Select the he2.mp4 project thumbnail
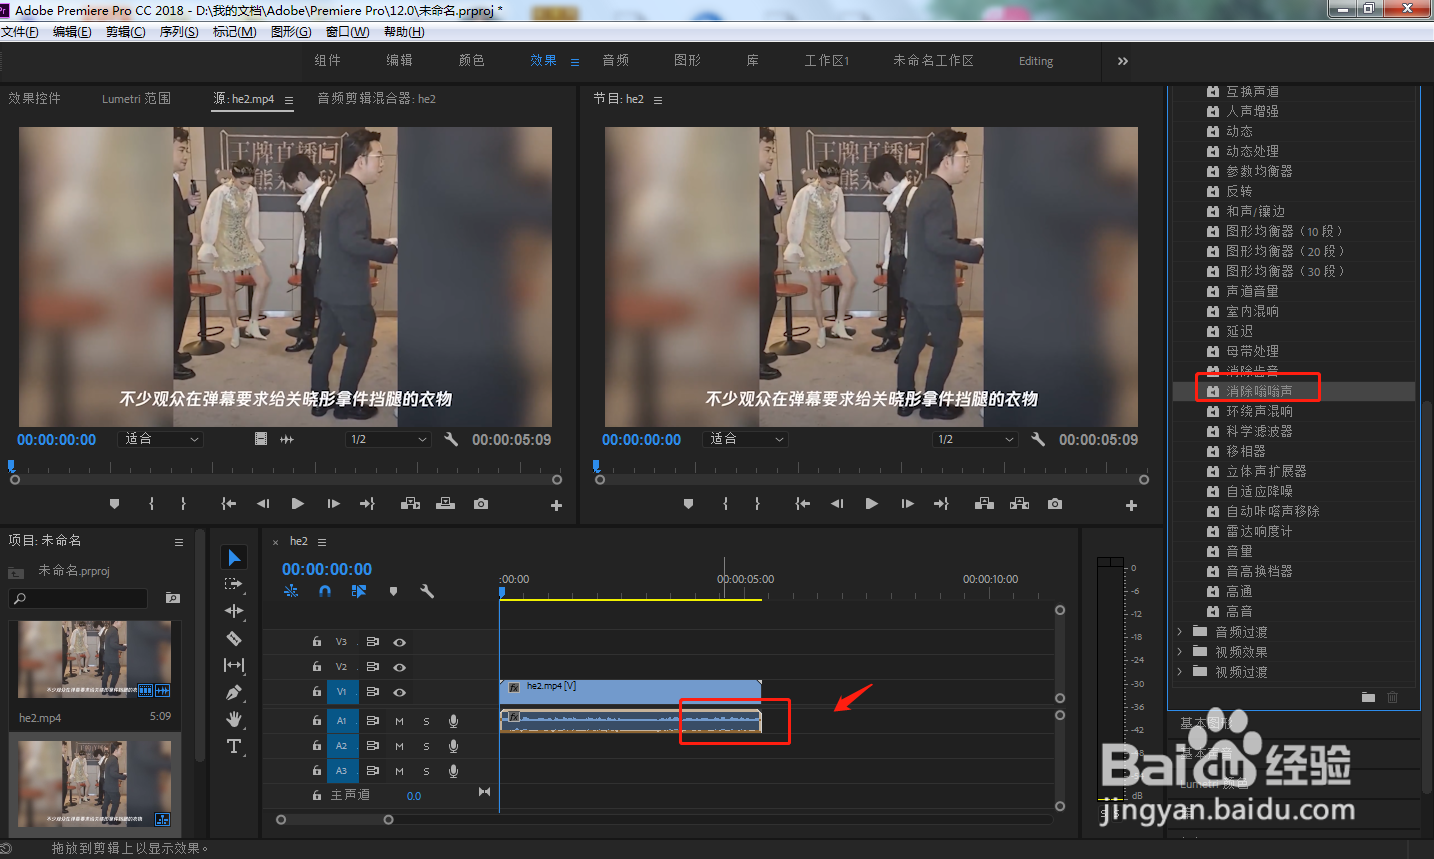The height and width of the screenshot is (859, 1434). pyautogui.click(x=95, y=659)
